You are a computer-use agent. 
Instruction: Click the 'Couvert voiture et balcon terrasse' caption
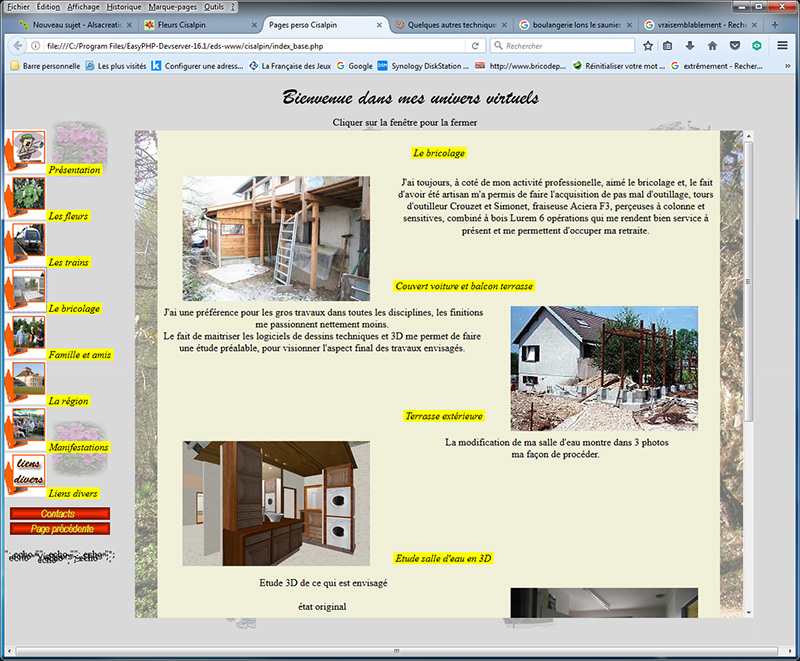coord(464,286)
